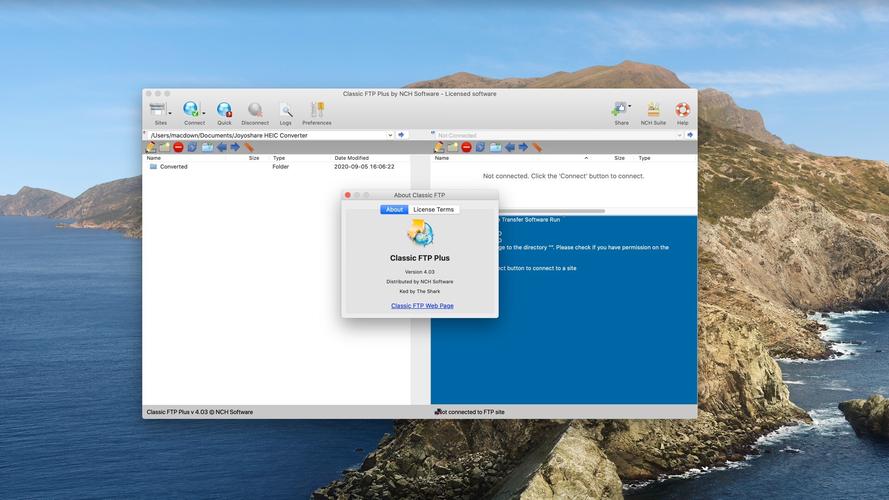
Task: Sort remote pane by Type column
Action: click(645, 158)
